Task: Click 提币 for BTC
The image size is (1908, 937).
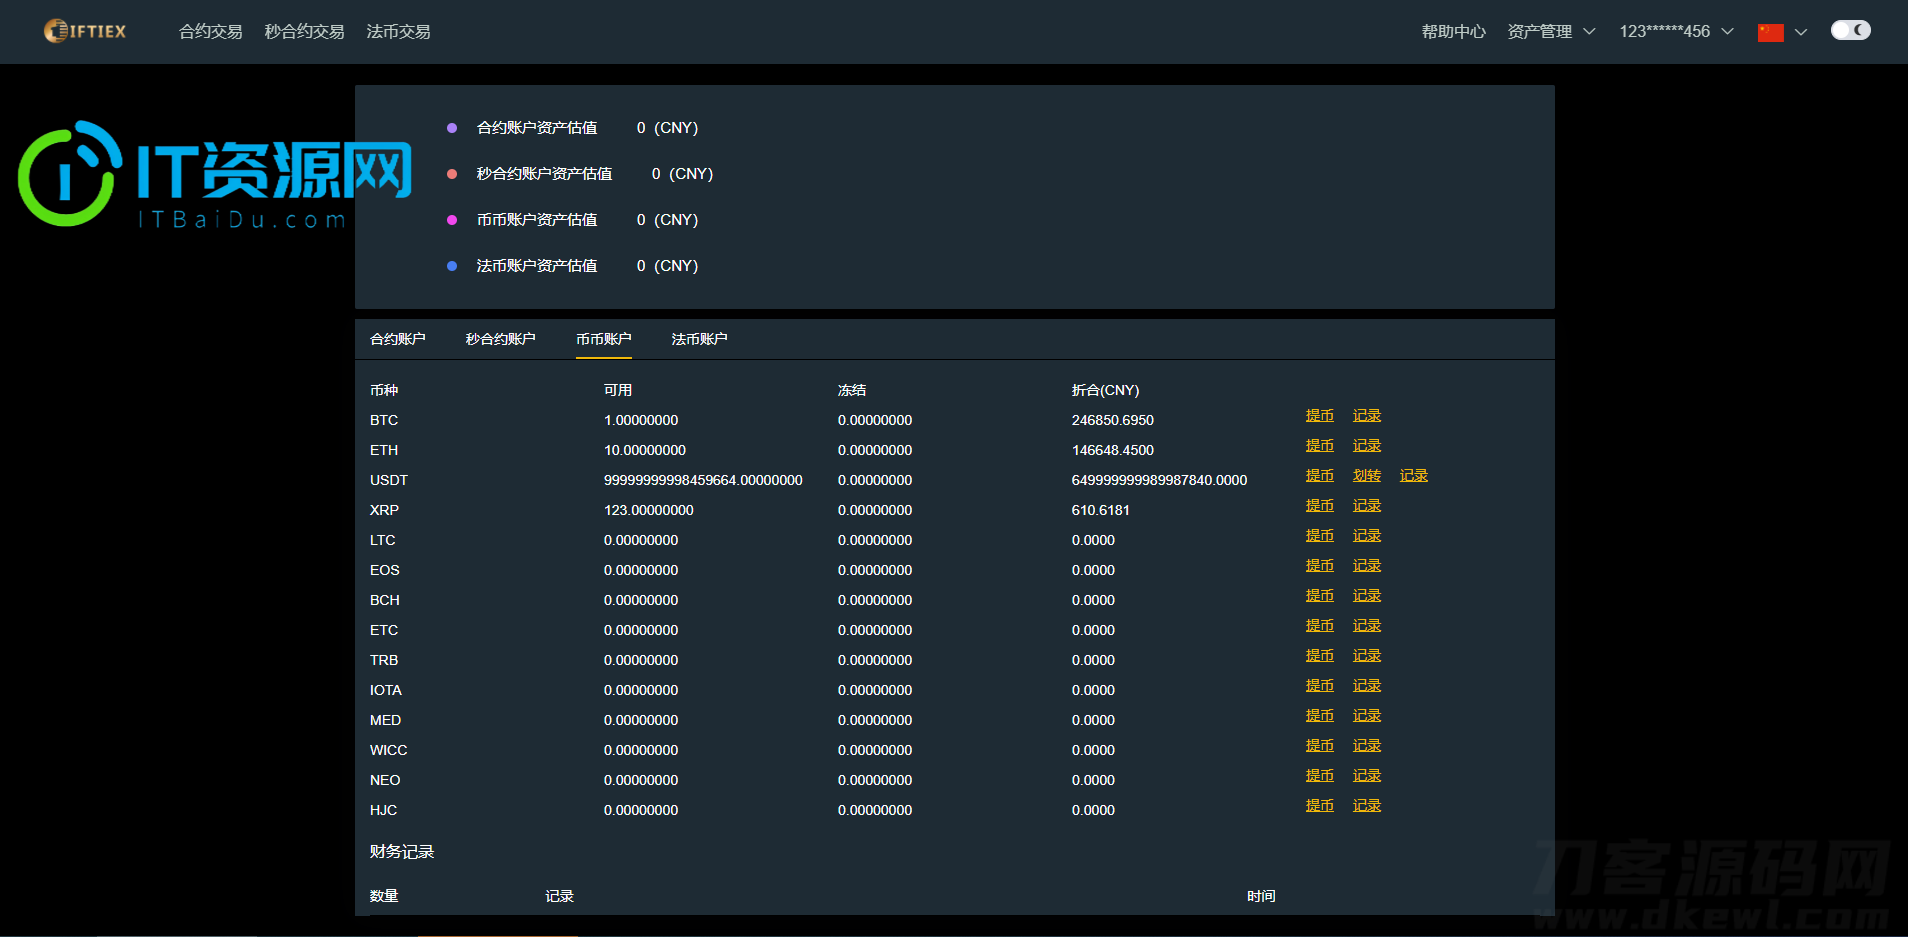Action: [x=1319, y=416]
